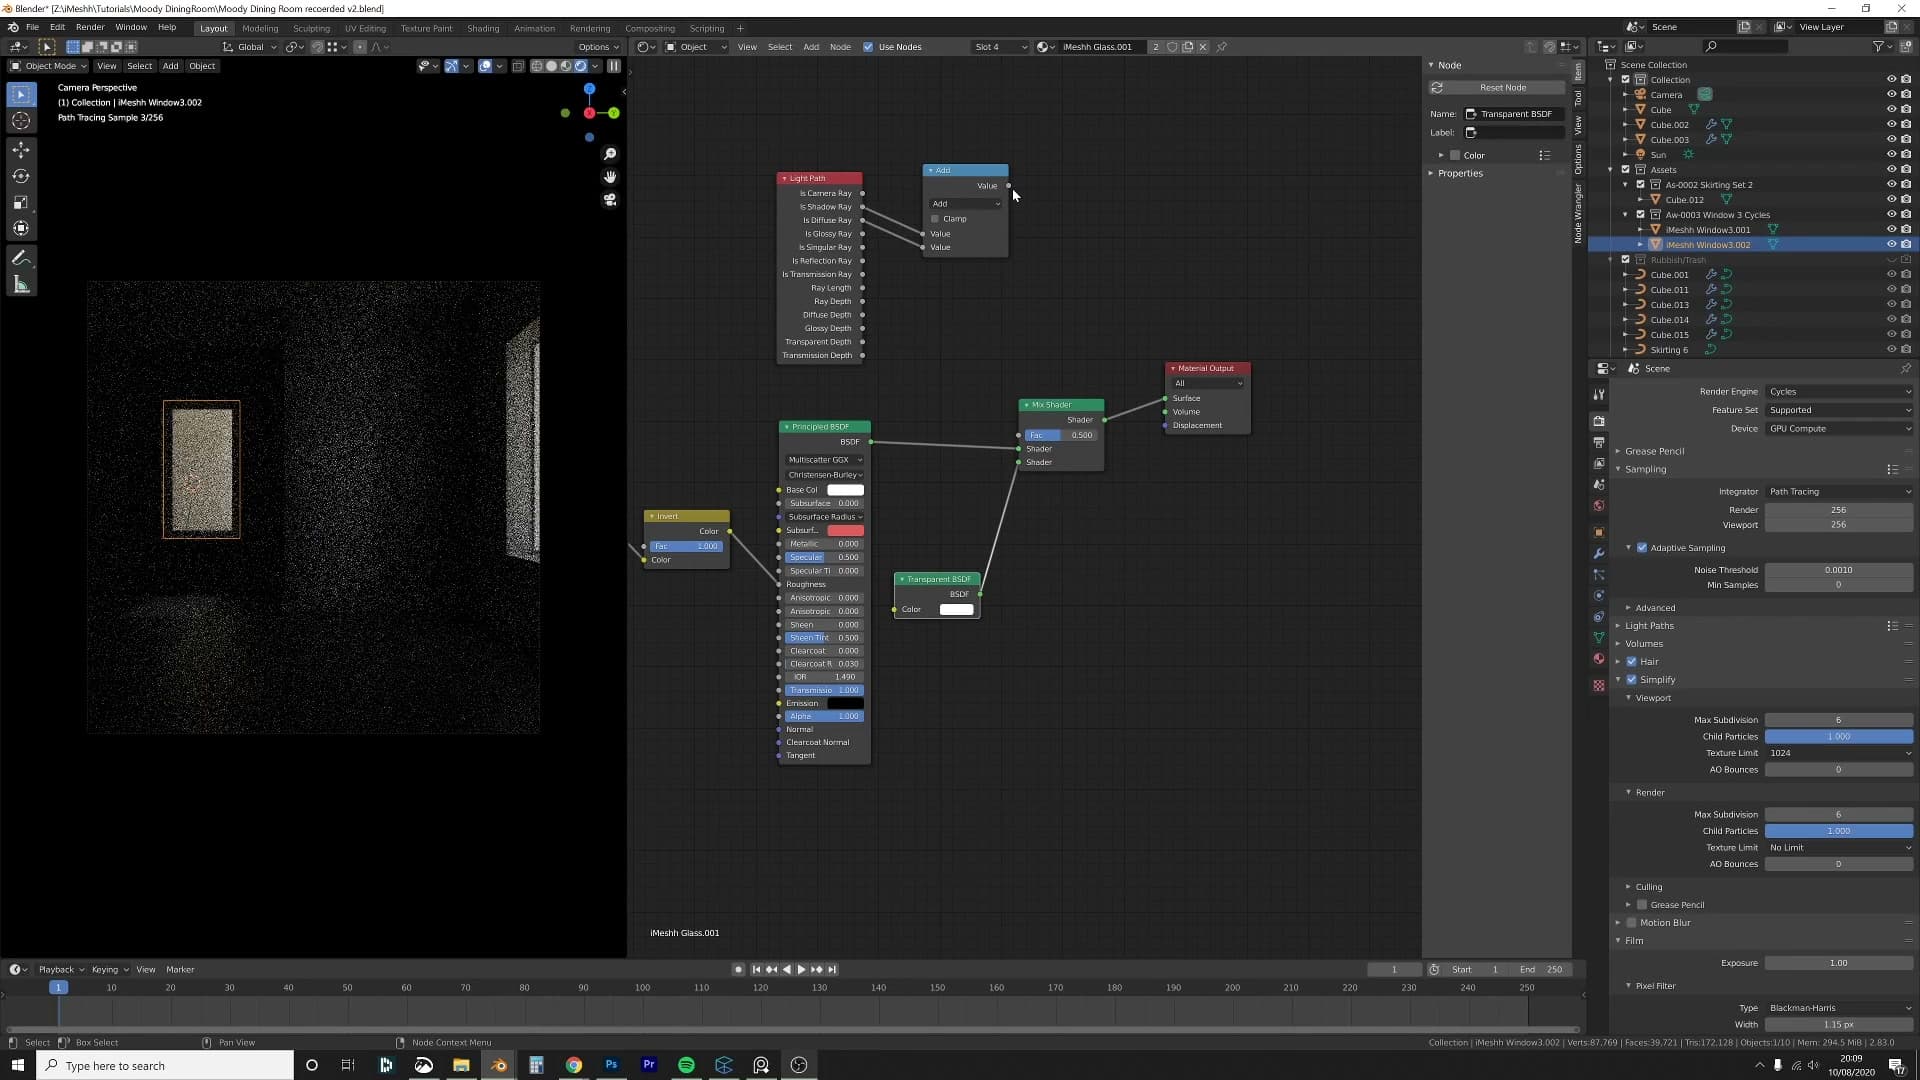Image resolution: width=1920 pixels, height=1080 pixels.
Task: Click the Base Color white swatch
Action: (x=845, y=491)
